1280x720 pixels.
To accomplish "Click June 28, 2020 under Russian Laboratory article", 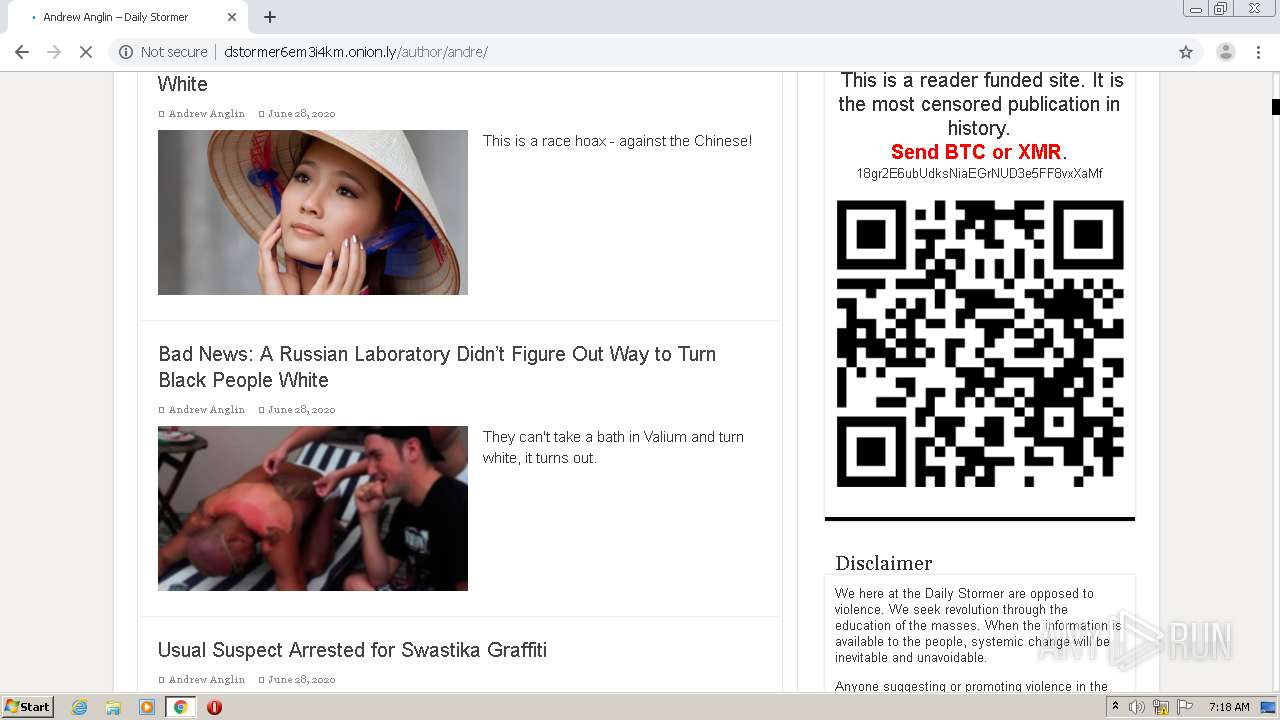I will tap(301, 409).
